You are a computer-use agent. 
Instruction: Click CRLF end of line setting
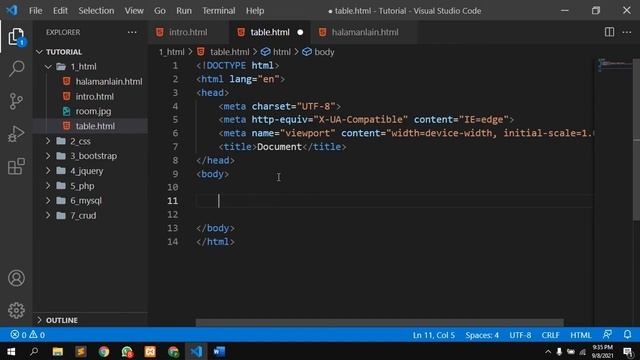(x=550, y=335)
